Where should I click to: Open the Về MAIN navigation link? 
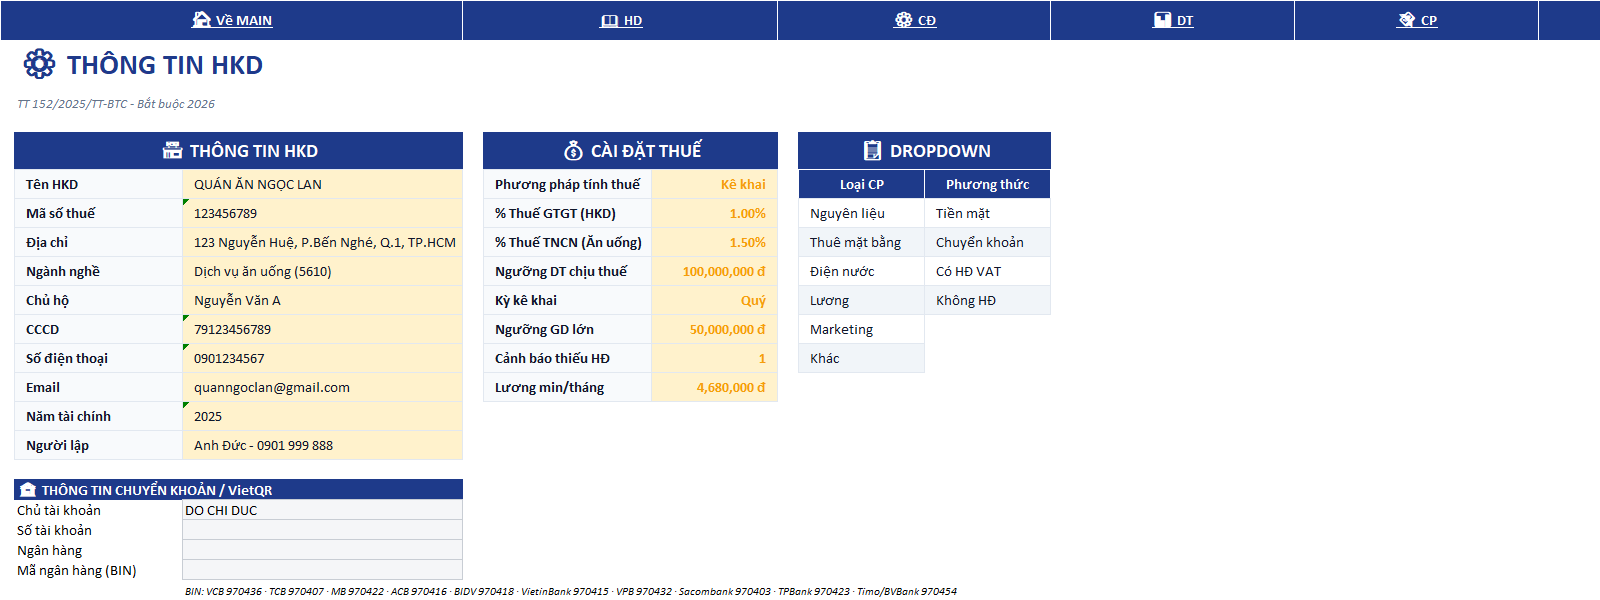243,20
